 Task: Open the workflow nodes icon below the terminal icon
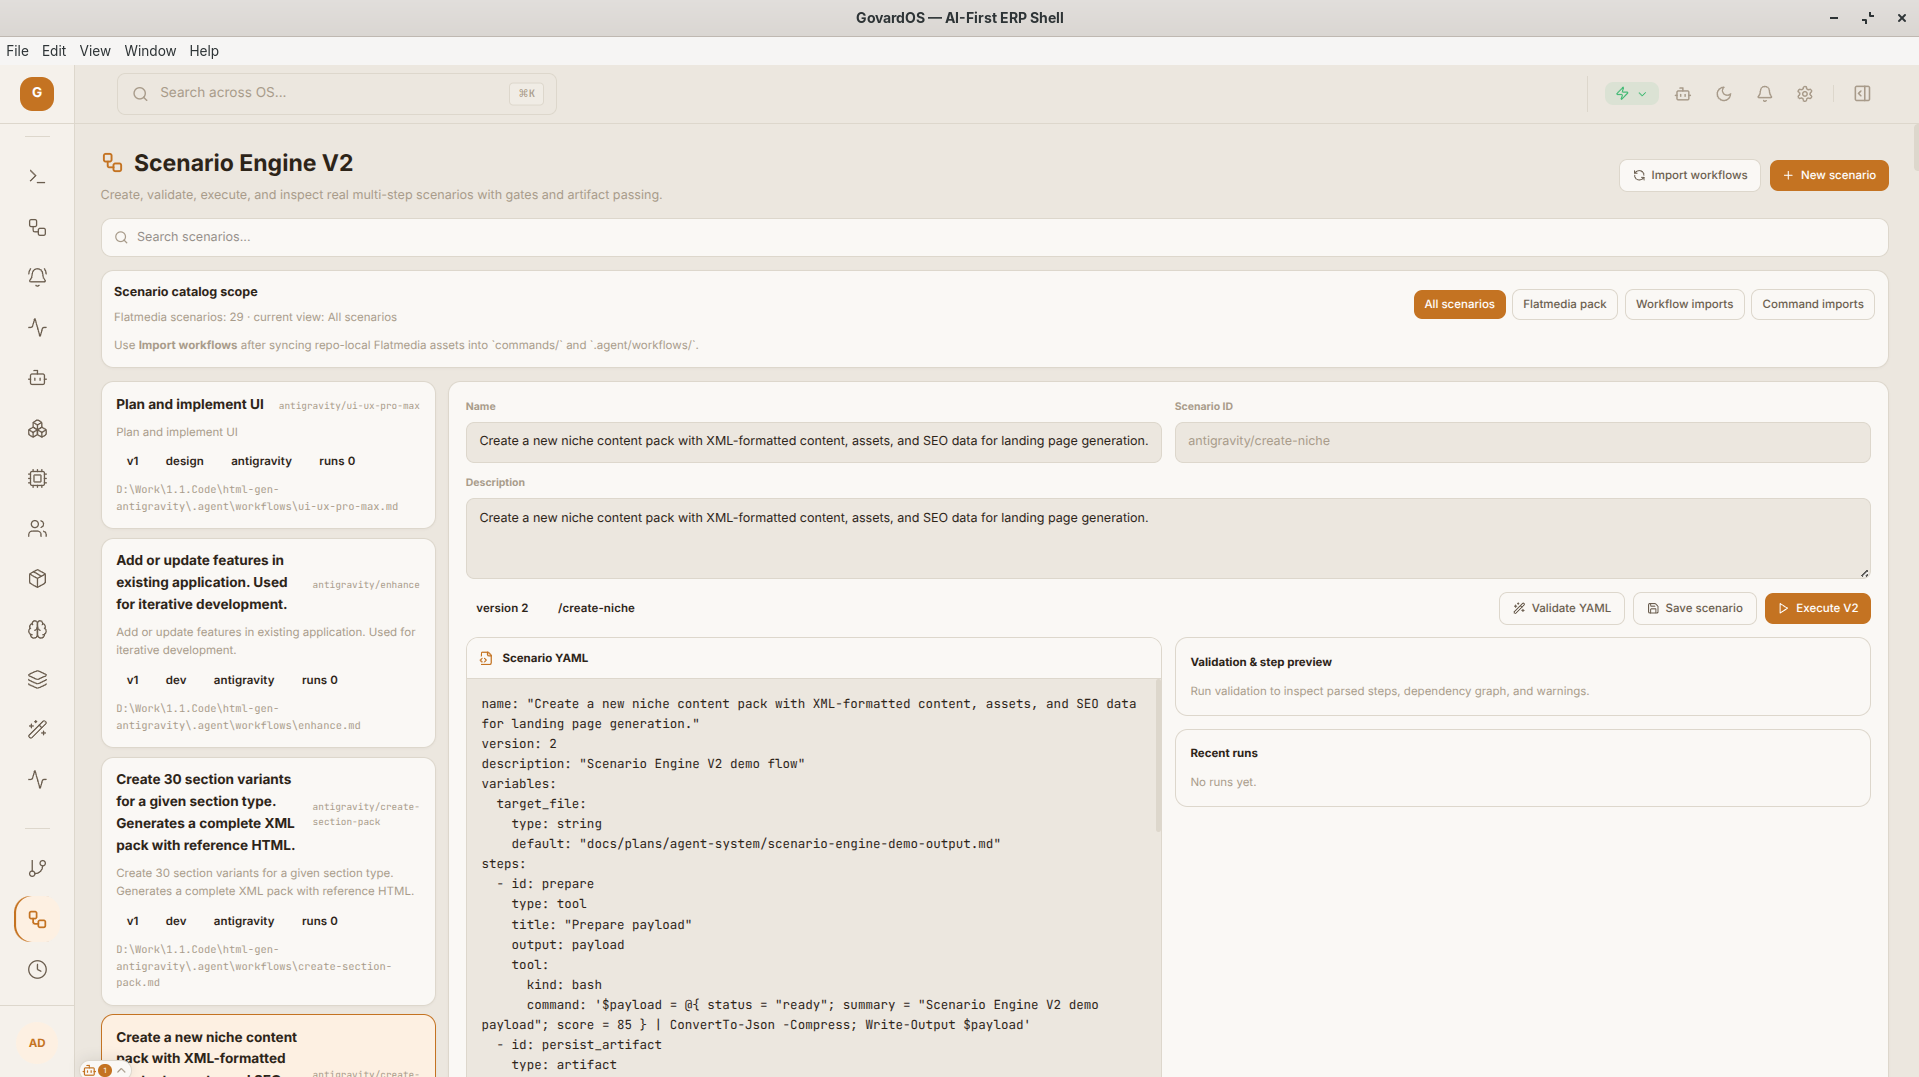(x=37, y=228)
